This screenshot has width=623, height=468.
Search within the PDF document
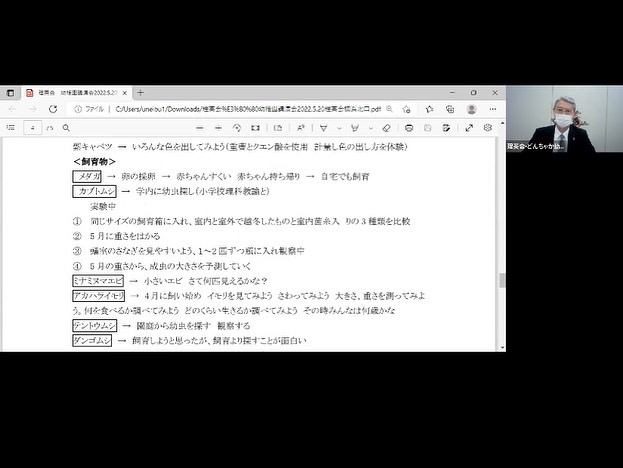[x=66, y=128]
